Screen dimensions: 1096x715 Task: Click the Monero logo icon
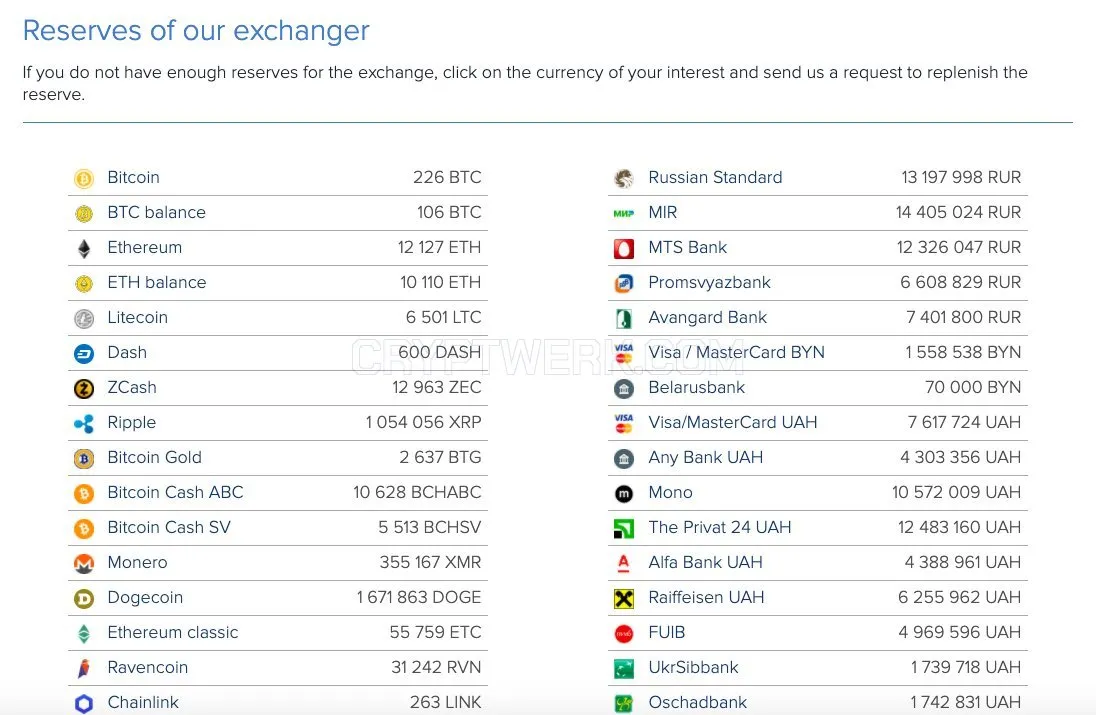click(x=84, y=563)
